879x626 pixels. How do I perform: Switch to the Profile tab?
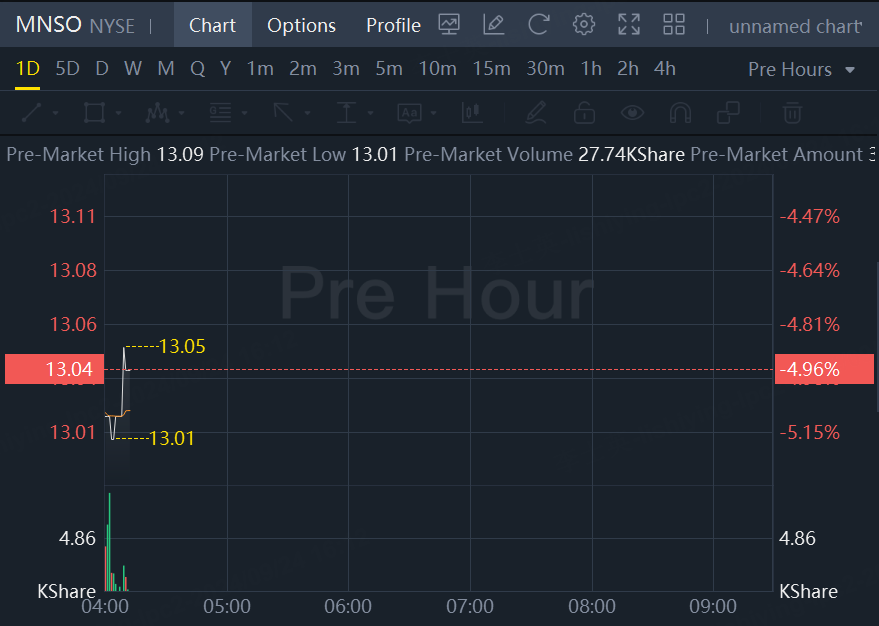(393, 25)
